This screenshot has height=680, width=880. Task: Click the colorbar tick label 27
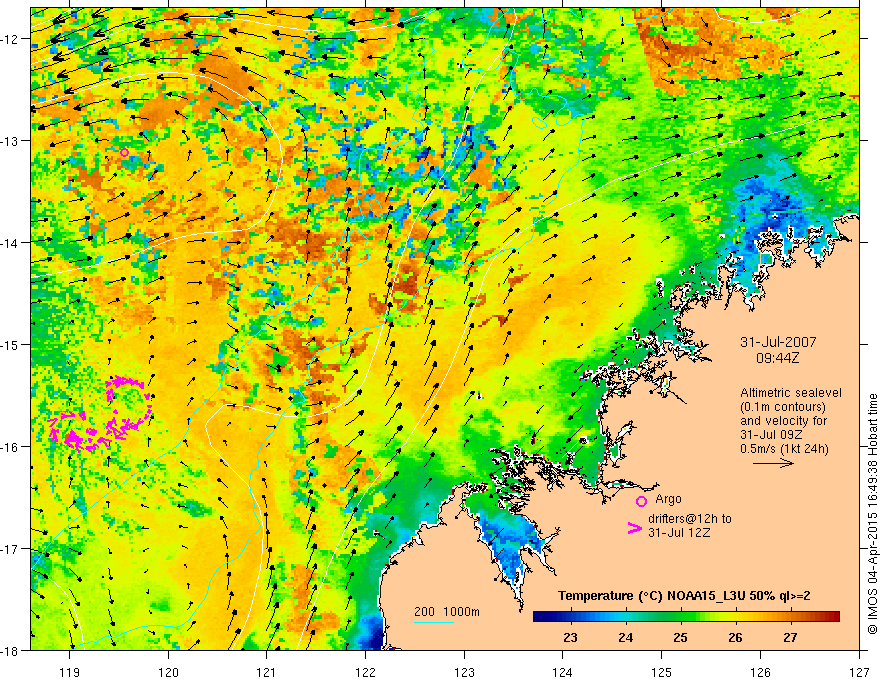click(x=790, y=638)
